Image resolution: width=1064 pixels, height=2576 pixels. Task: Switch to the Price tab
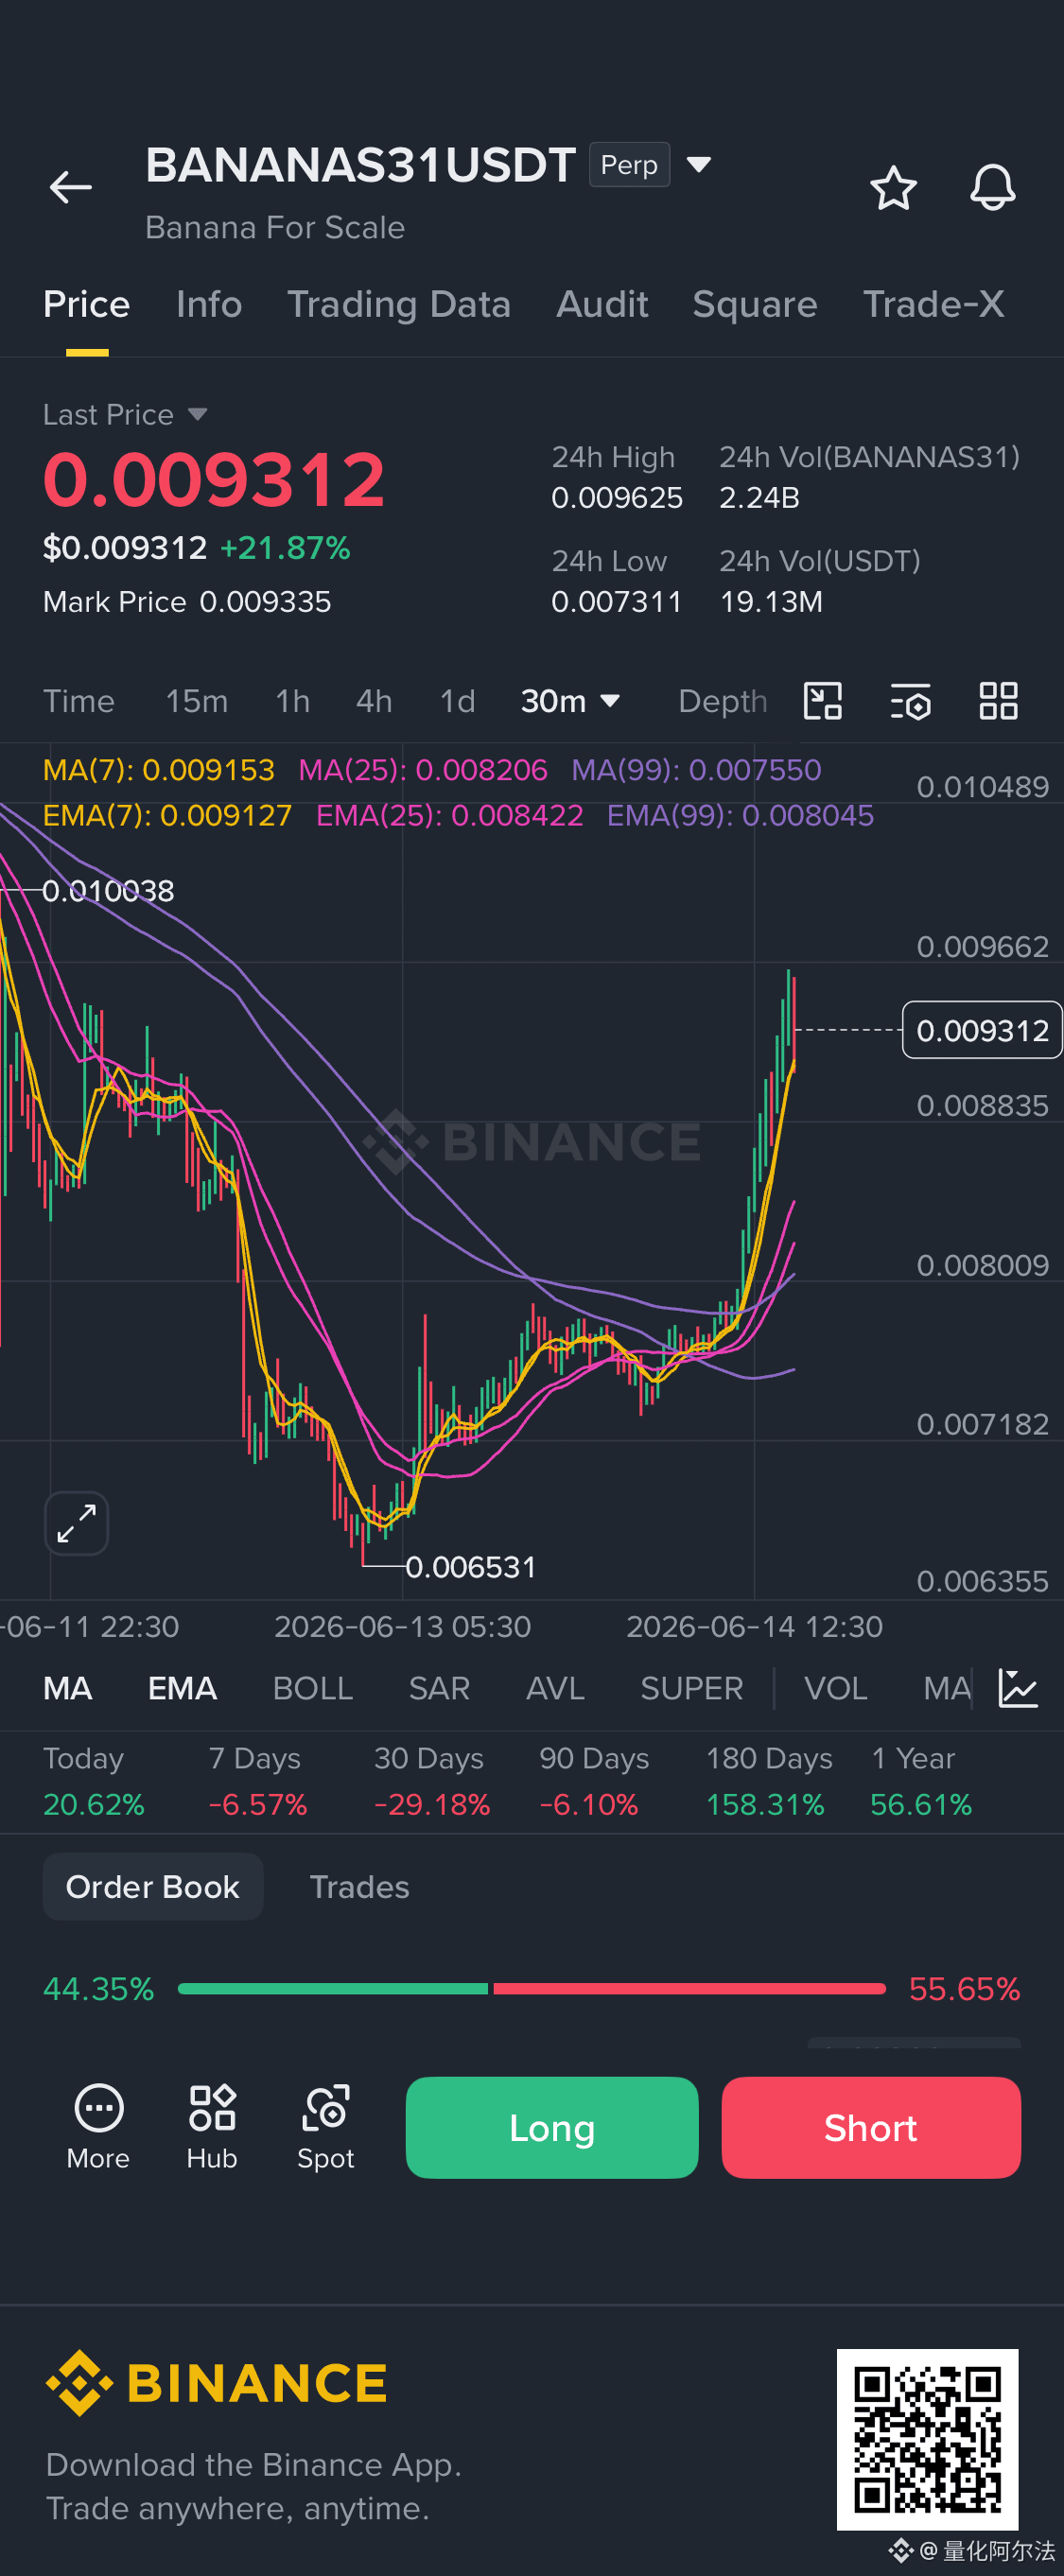click(86, 304)
